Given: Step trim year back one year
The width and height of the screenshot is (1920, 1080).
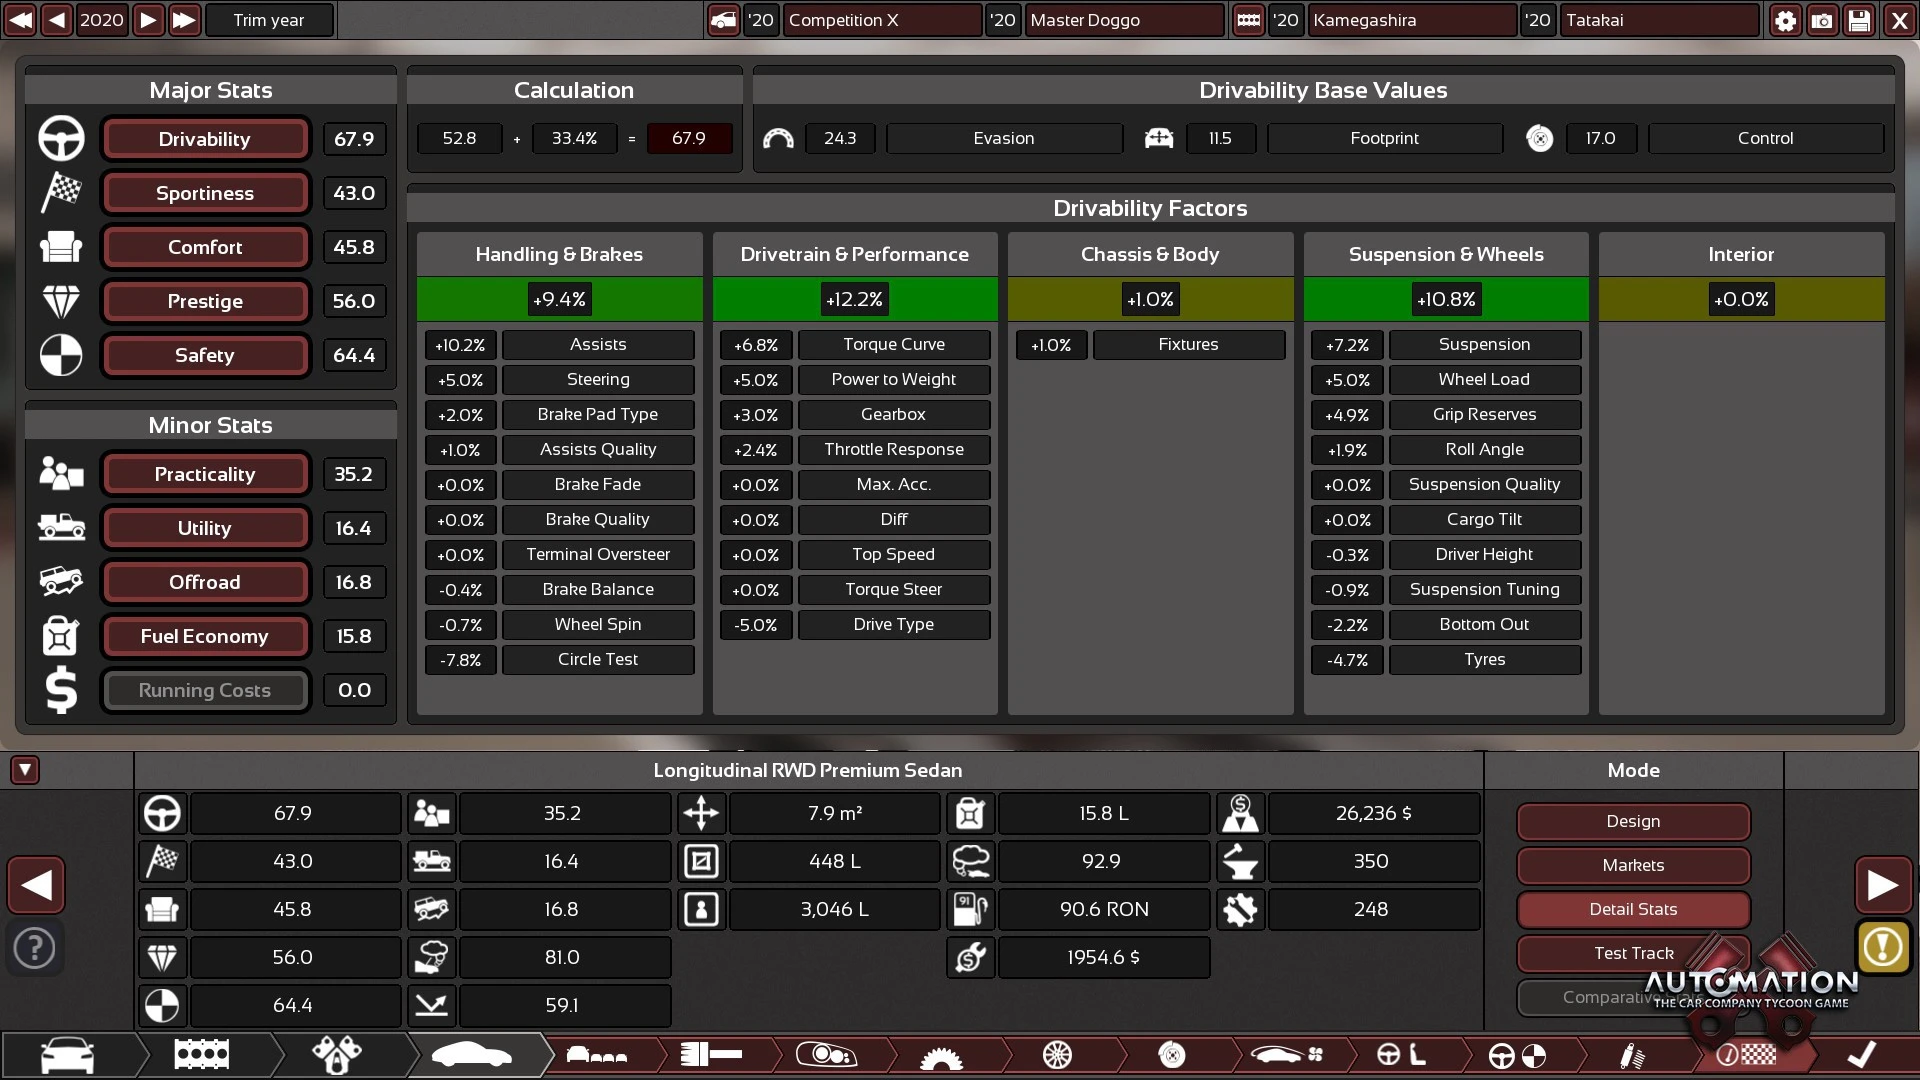Looking at the screenshot, I should (57, 20).
